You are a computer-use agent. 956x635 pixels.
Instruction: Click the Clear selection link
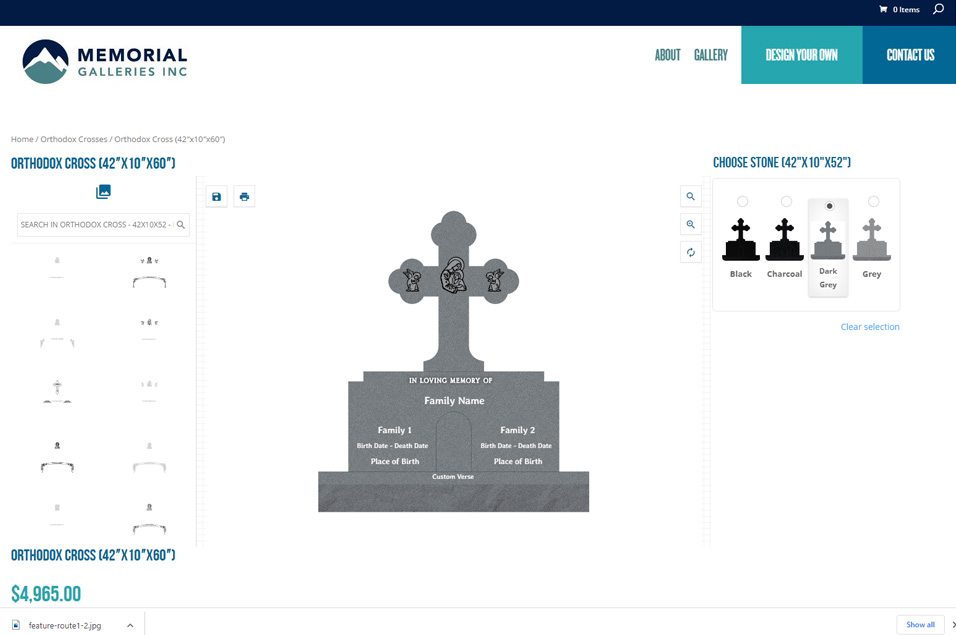tap(869, 327)
